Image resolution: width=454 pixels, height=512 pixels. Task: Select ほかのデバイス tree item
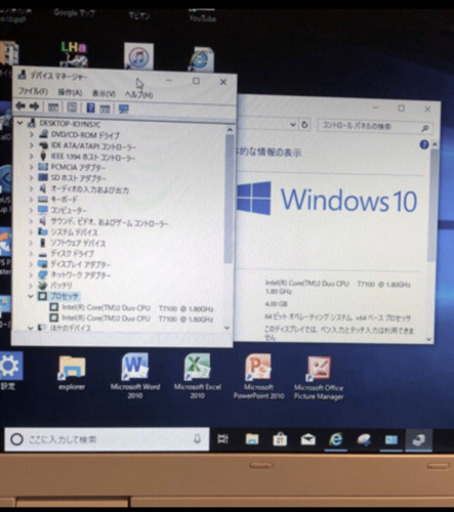point(70,328)
